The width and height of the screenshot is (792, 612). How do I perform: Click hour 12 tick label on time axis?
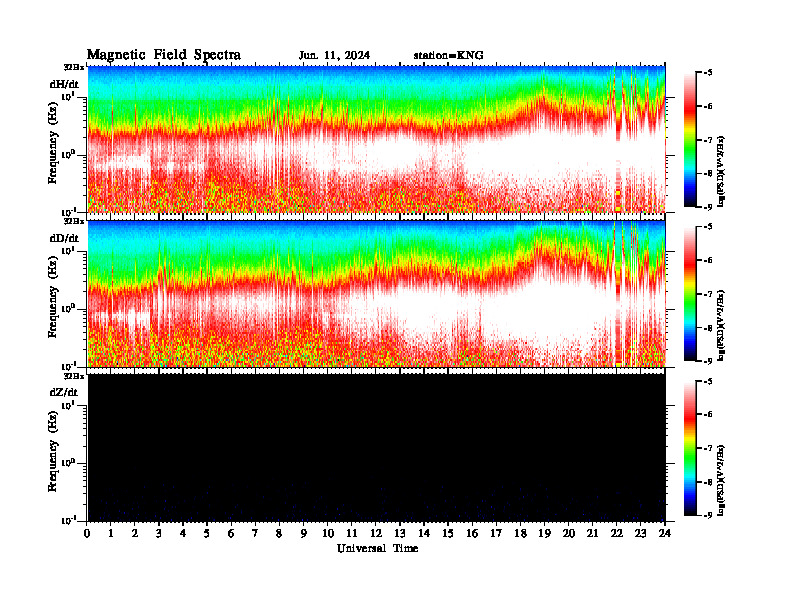point(376,534)
